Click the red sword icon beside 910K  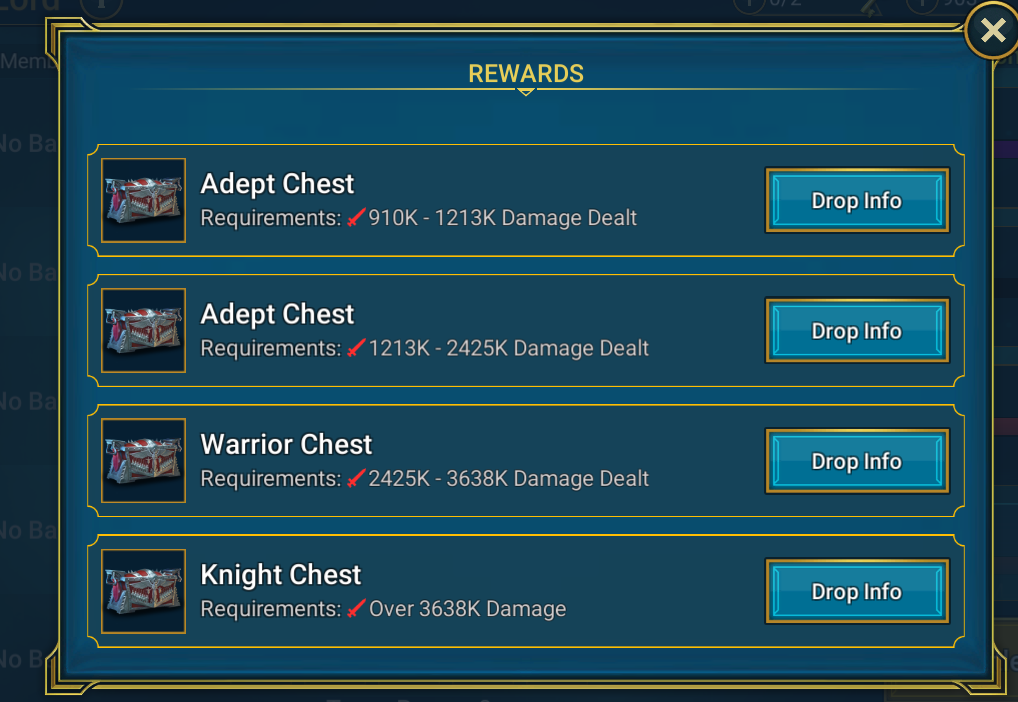(356, 218)
